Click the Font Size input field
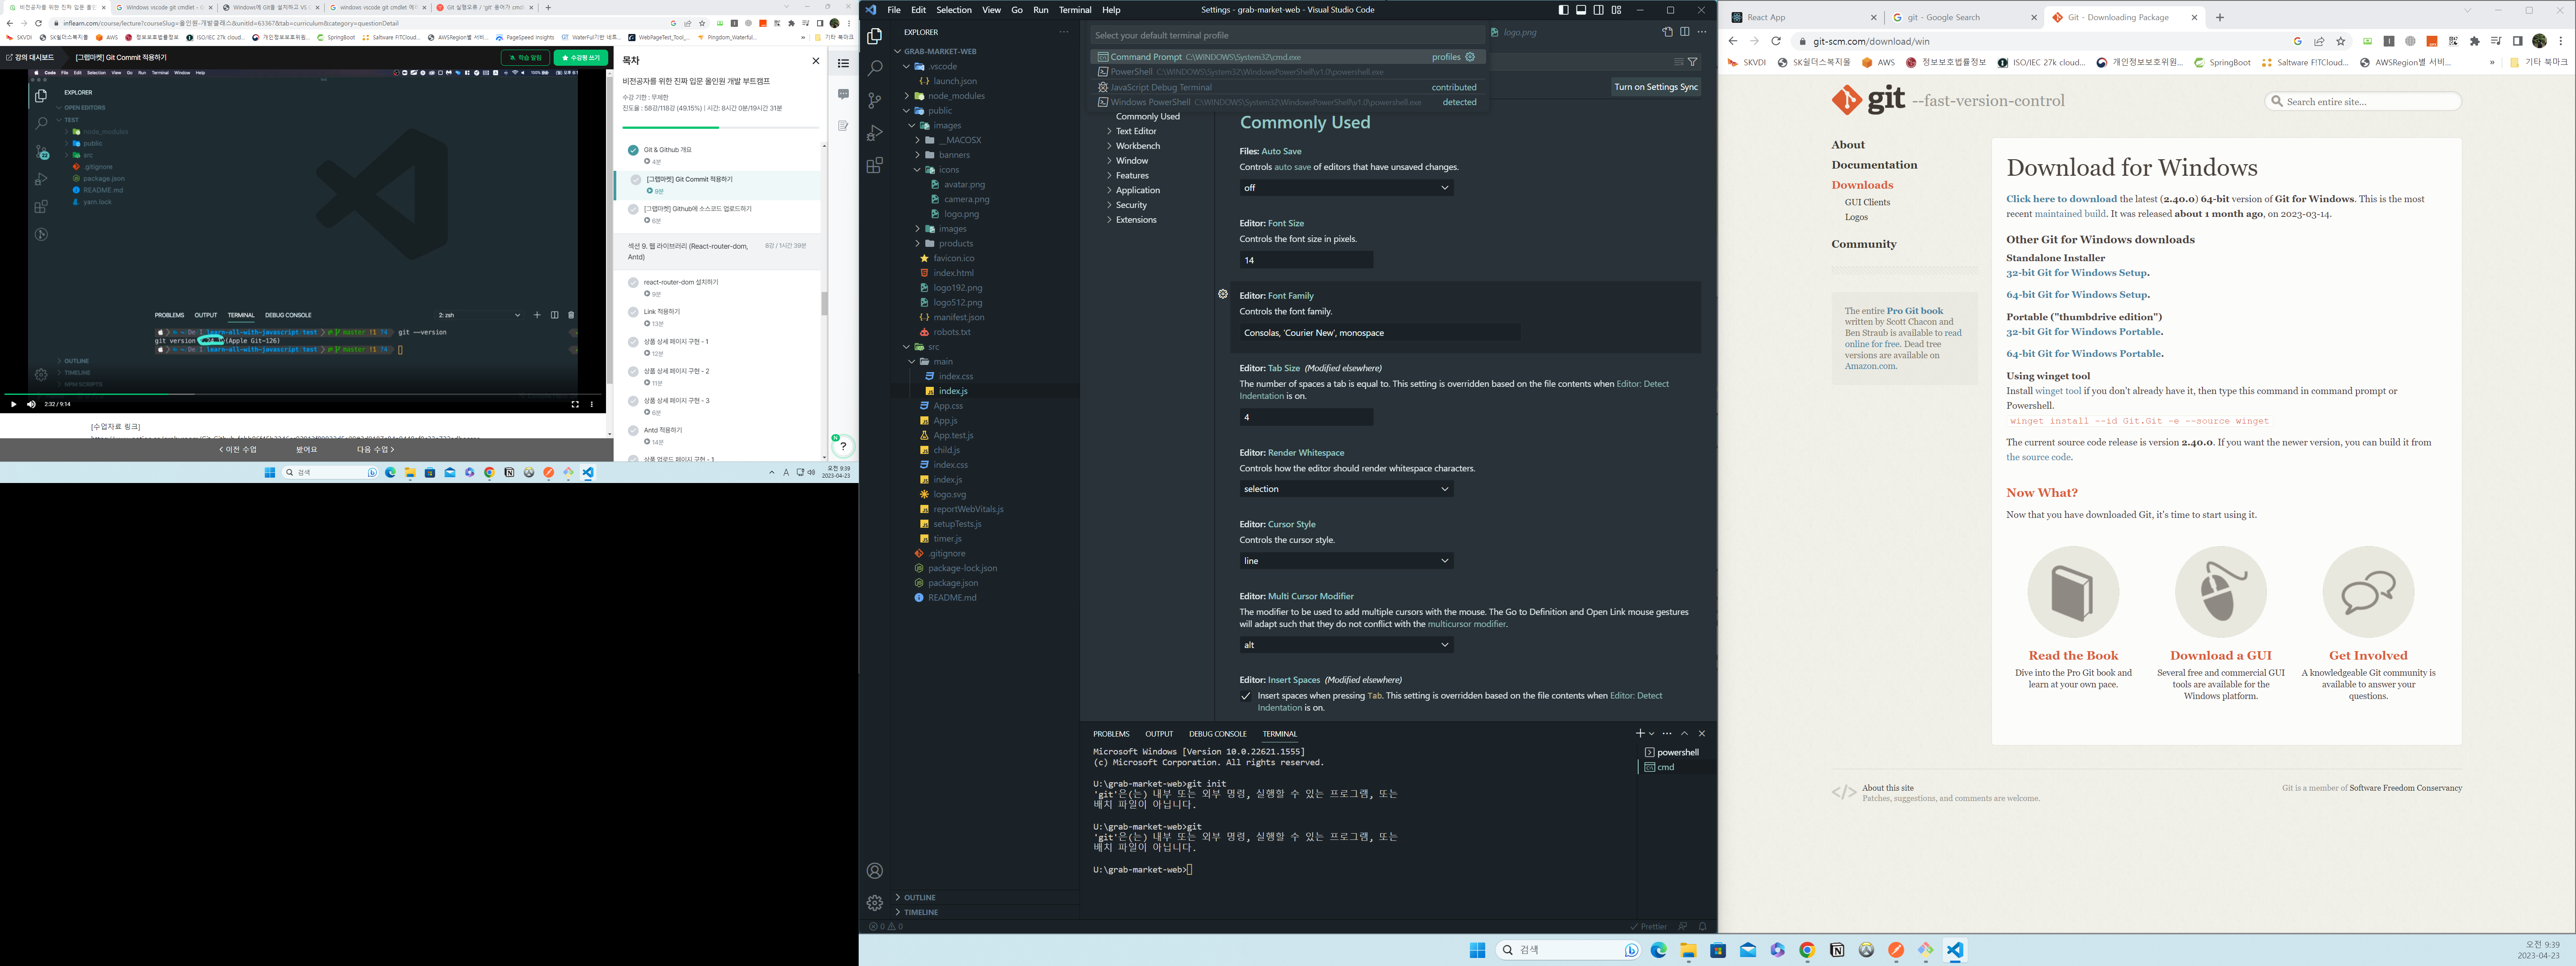 (1305, 260)
